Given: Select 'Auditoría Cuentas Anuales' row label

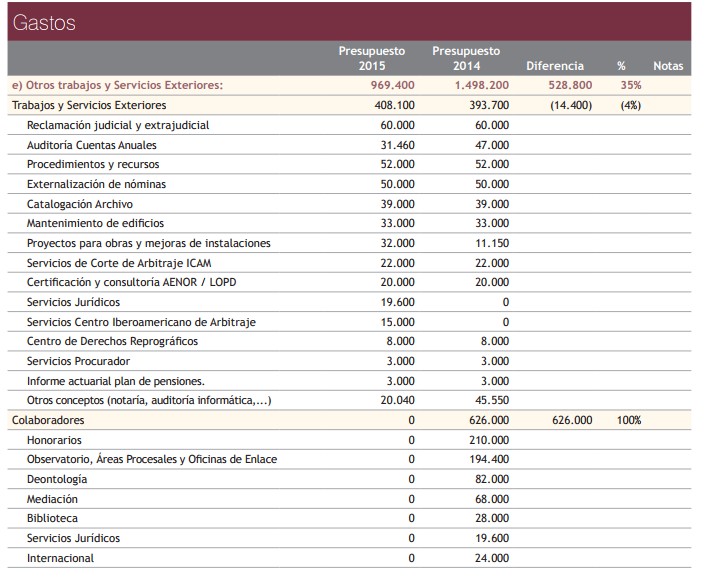Looking at the screenshot, I should click(x=91, y=145).
